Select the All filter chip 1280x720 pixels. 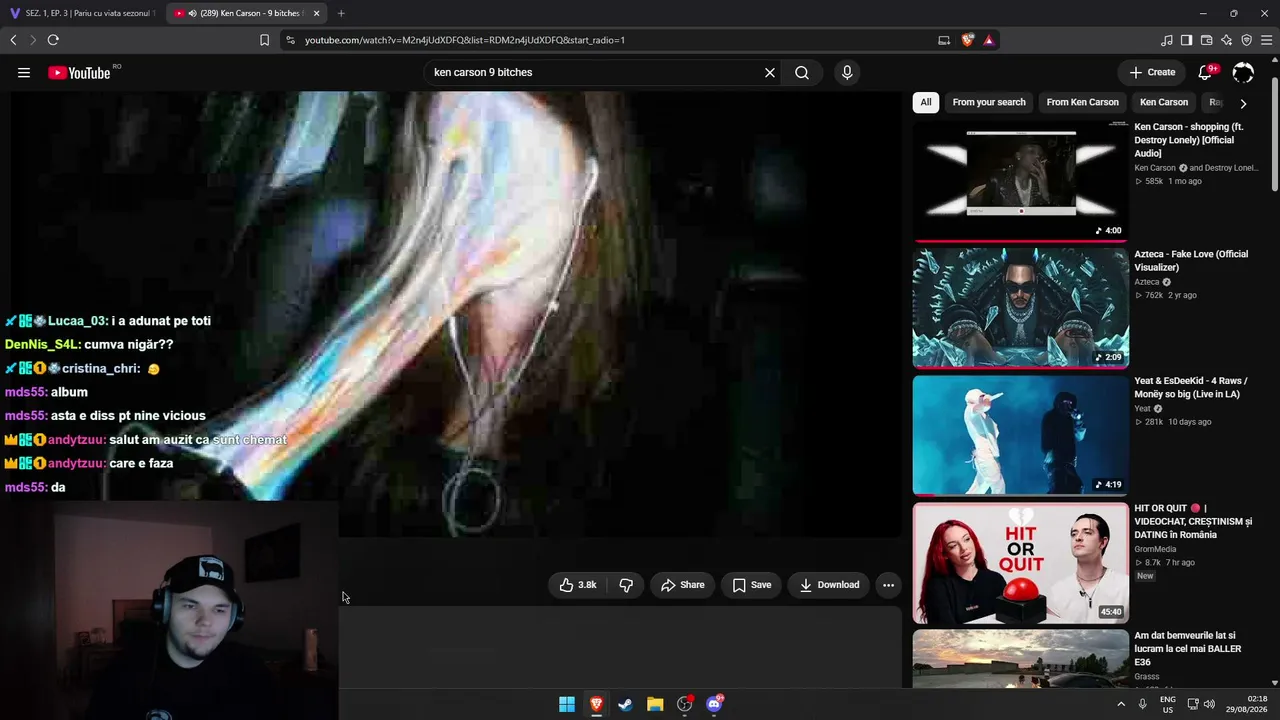(x=926, y=102)
